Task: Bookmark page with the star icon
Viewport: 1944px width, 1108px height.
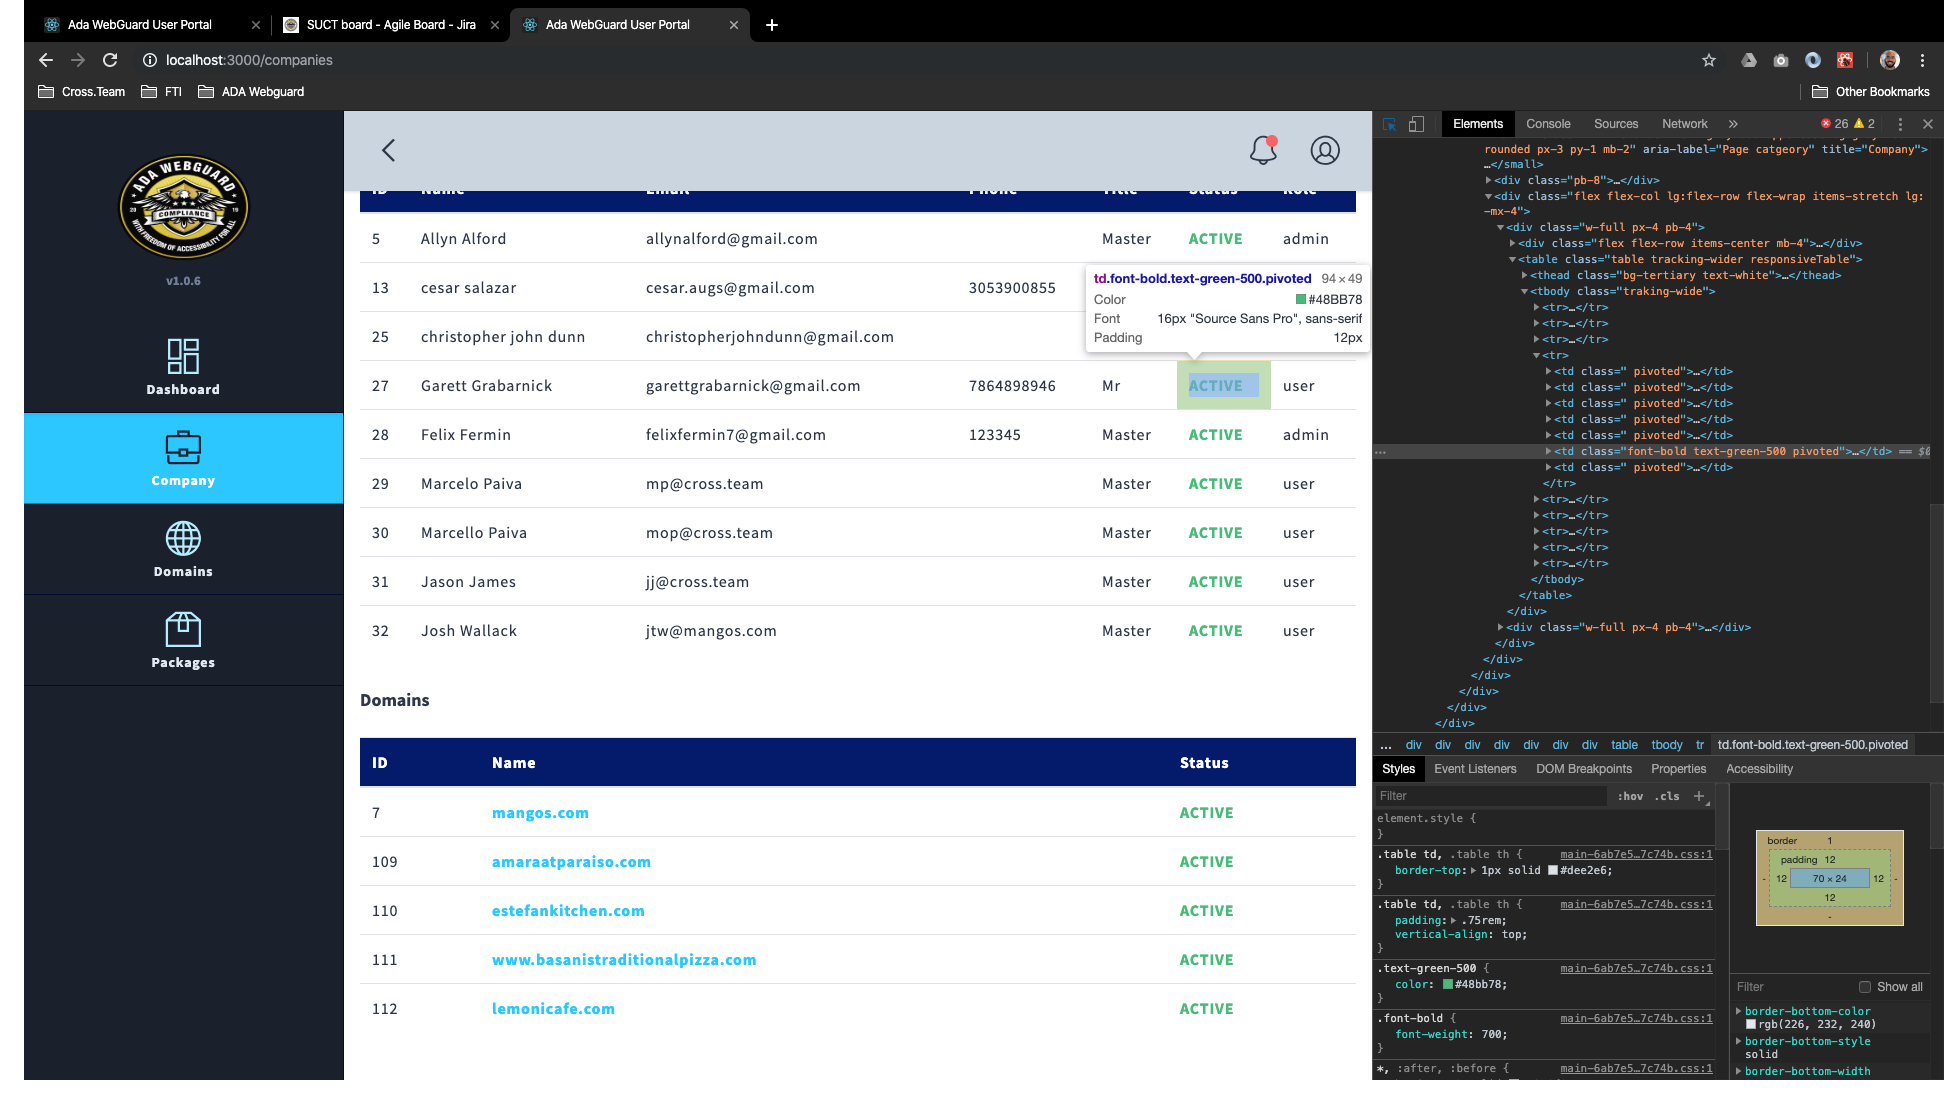Action: [x=1709, y=60]
